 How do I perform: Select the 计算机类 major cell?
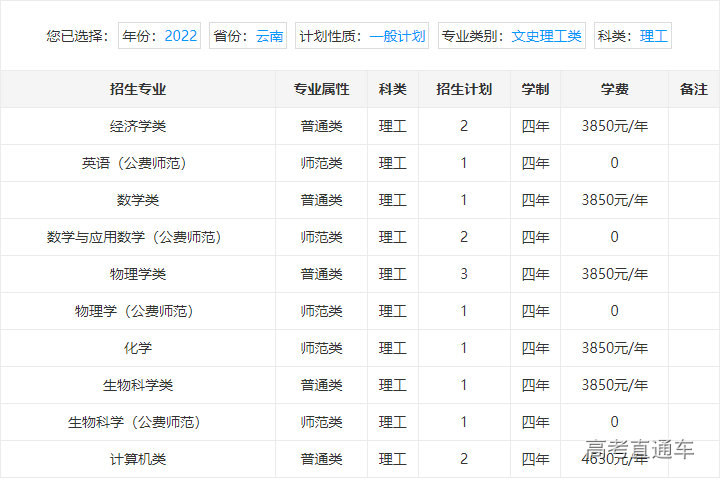(138, 459)
